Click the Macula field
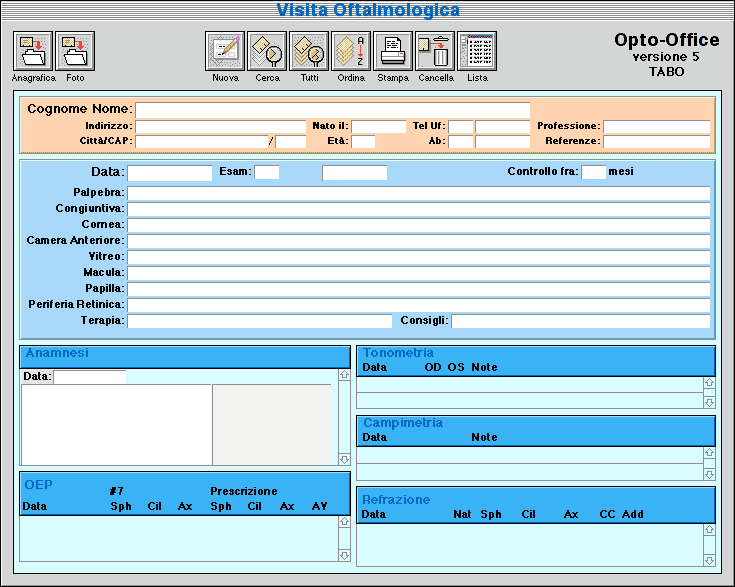The height and width of the screenshot is (587, 735). [419, 273]
